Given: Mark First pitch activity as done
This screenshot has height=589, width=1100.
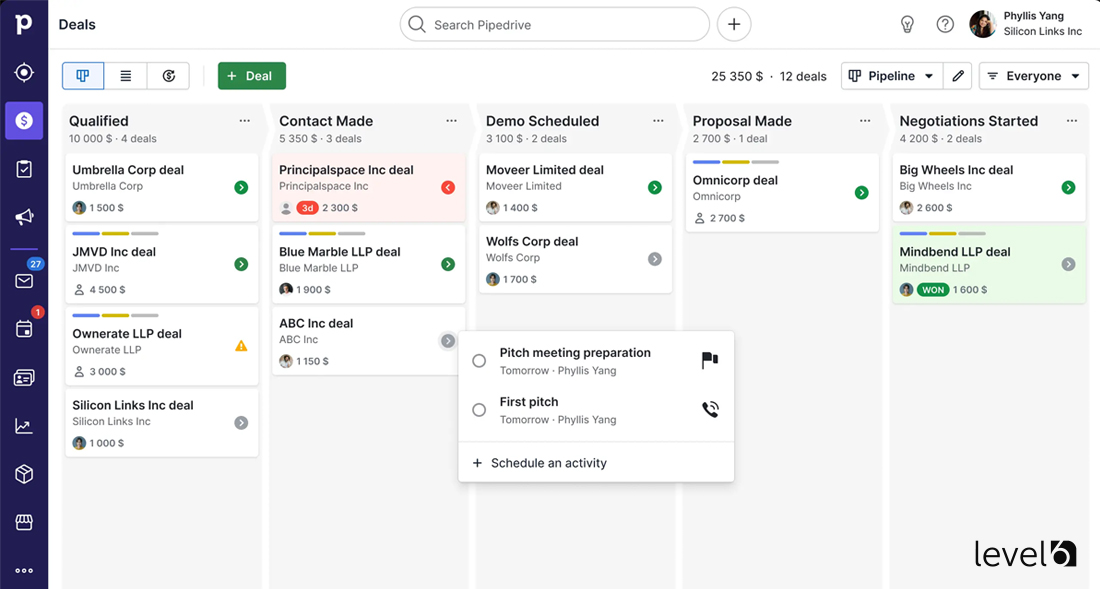Looking at the screenshot, I should click(479, 410).
